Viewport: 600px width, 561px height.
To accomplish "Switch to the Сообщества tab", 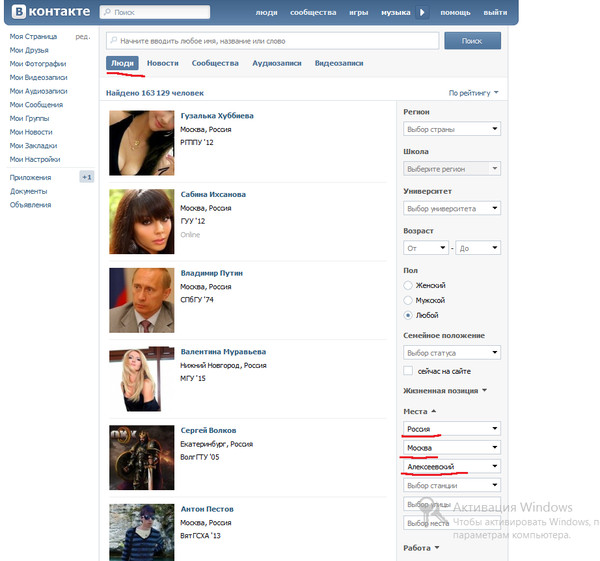I will [215, 63].
